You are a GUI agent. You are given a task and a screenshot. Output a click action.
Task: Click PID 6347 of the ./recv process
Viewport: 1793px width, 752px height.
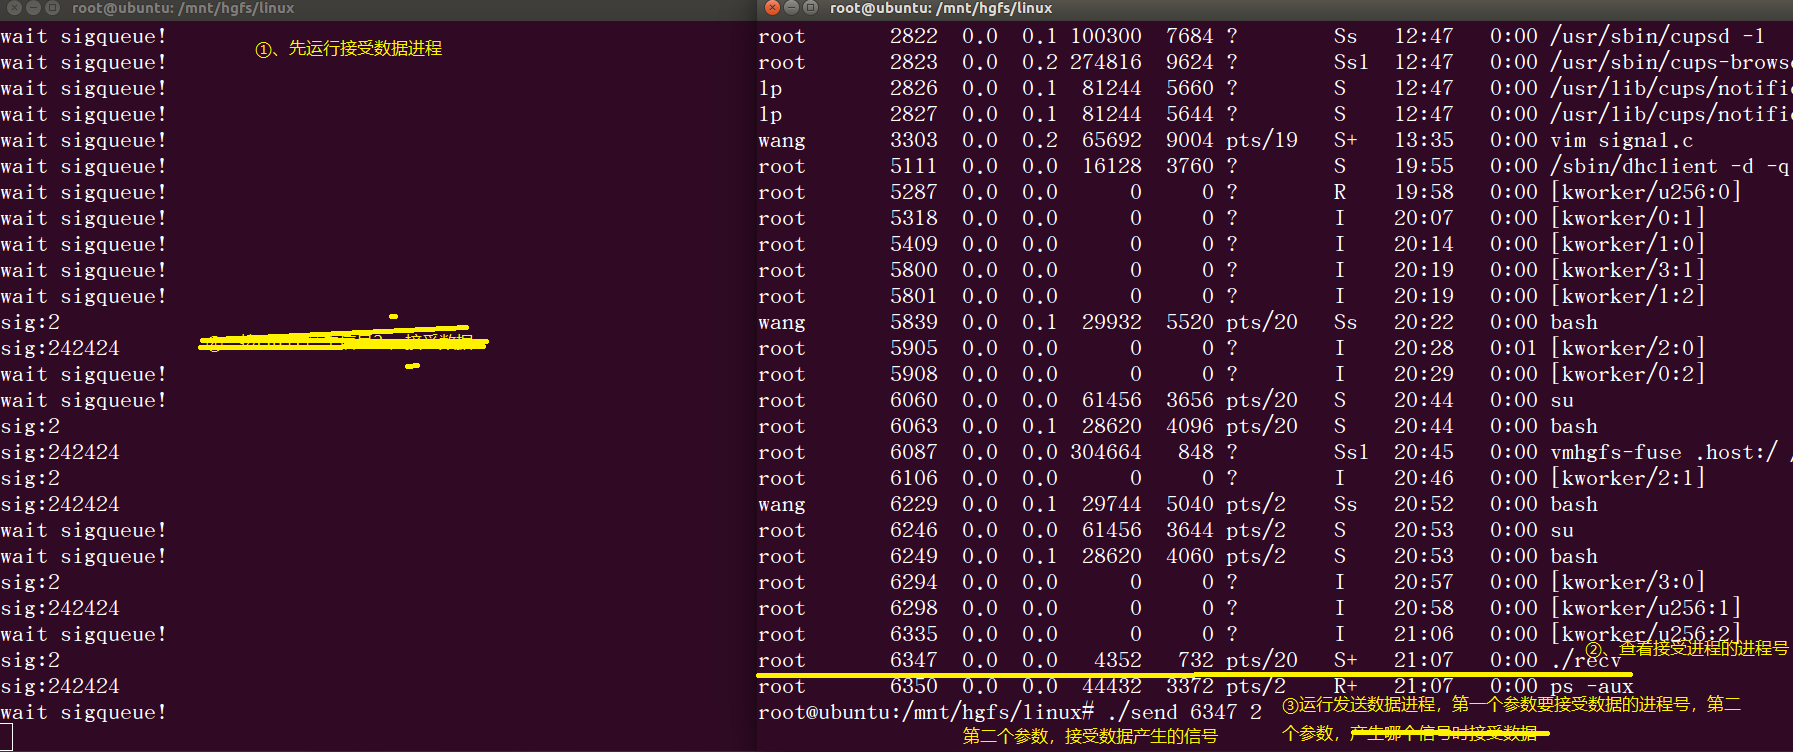click(914, 660)
